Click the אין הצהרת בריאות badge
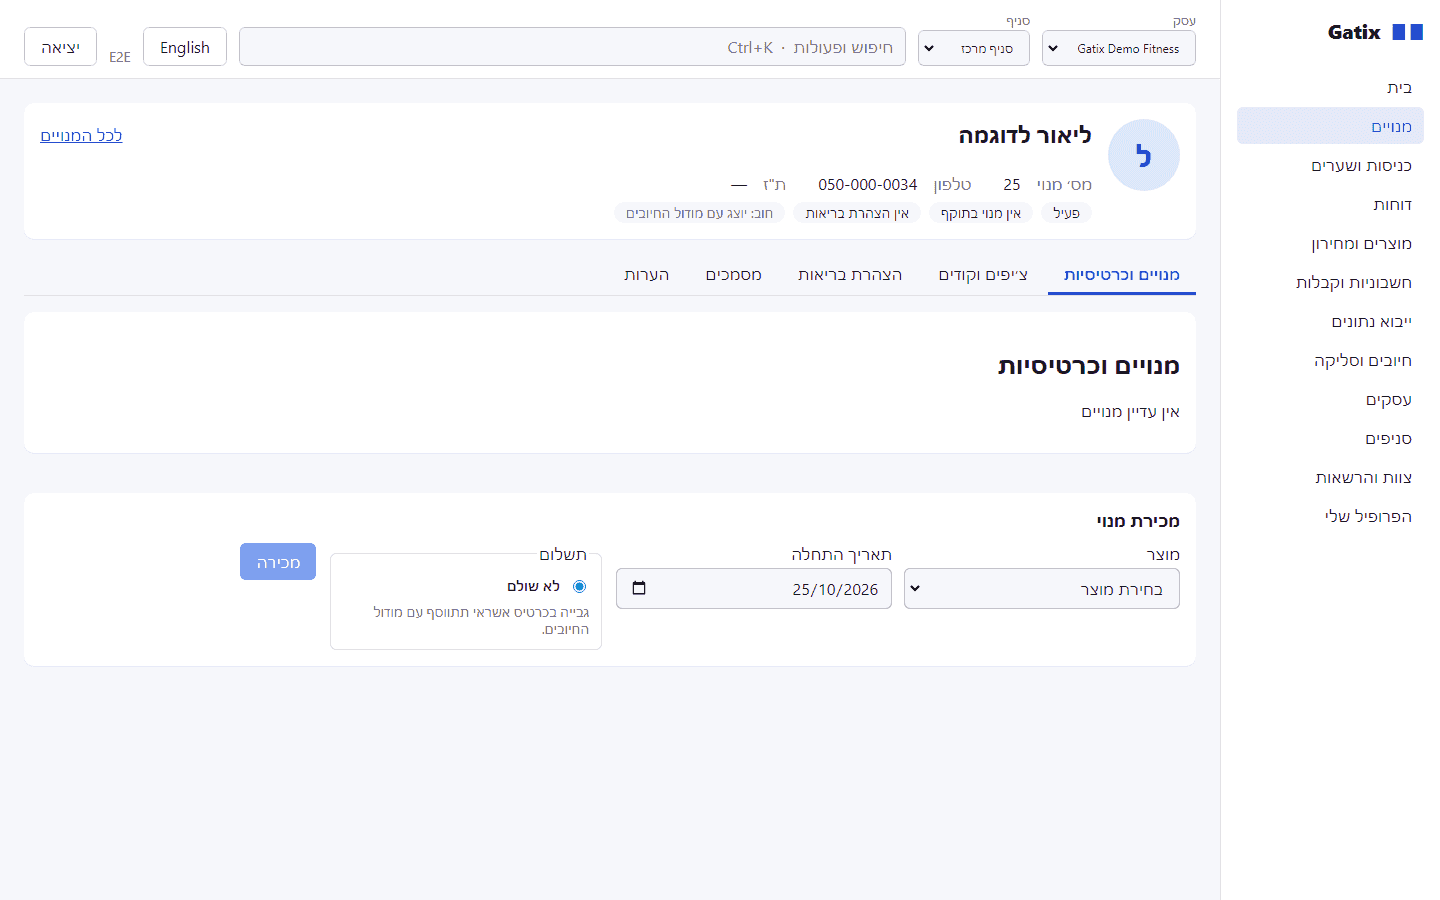Viewport: 1440px width, 900px height. (x=857, y=213)
